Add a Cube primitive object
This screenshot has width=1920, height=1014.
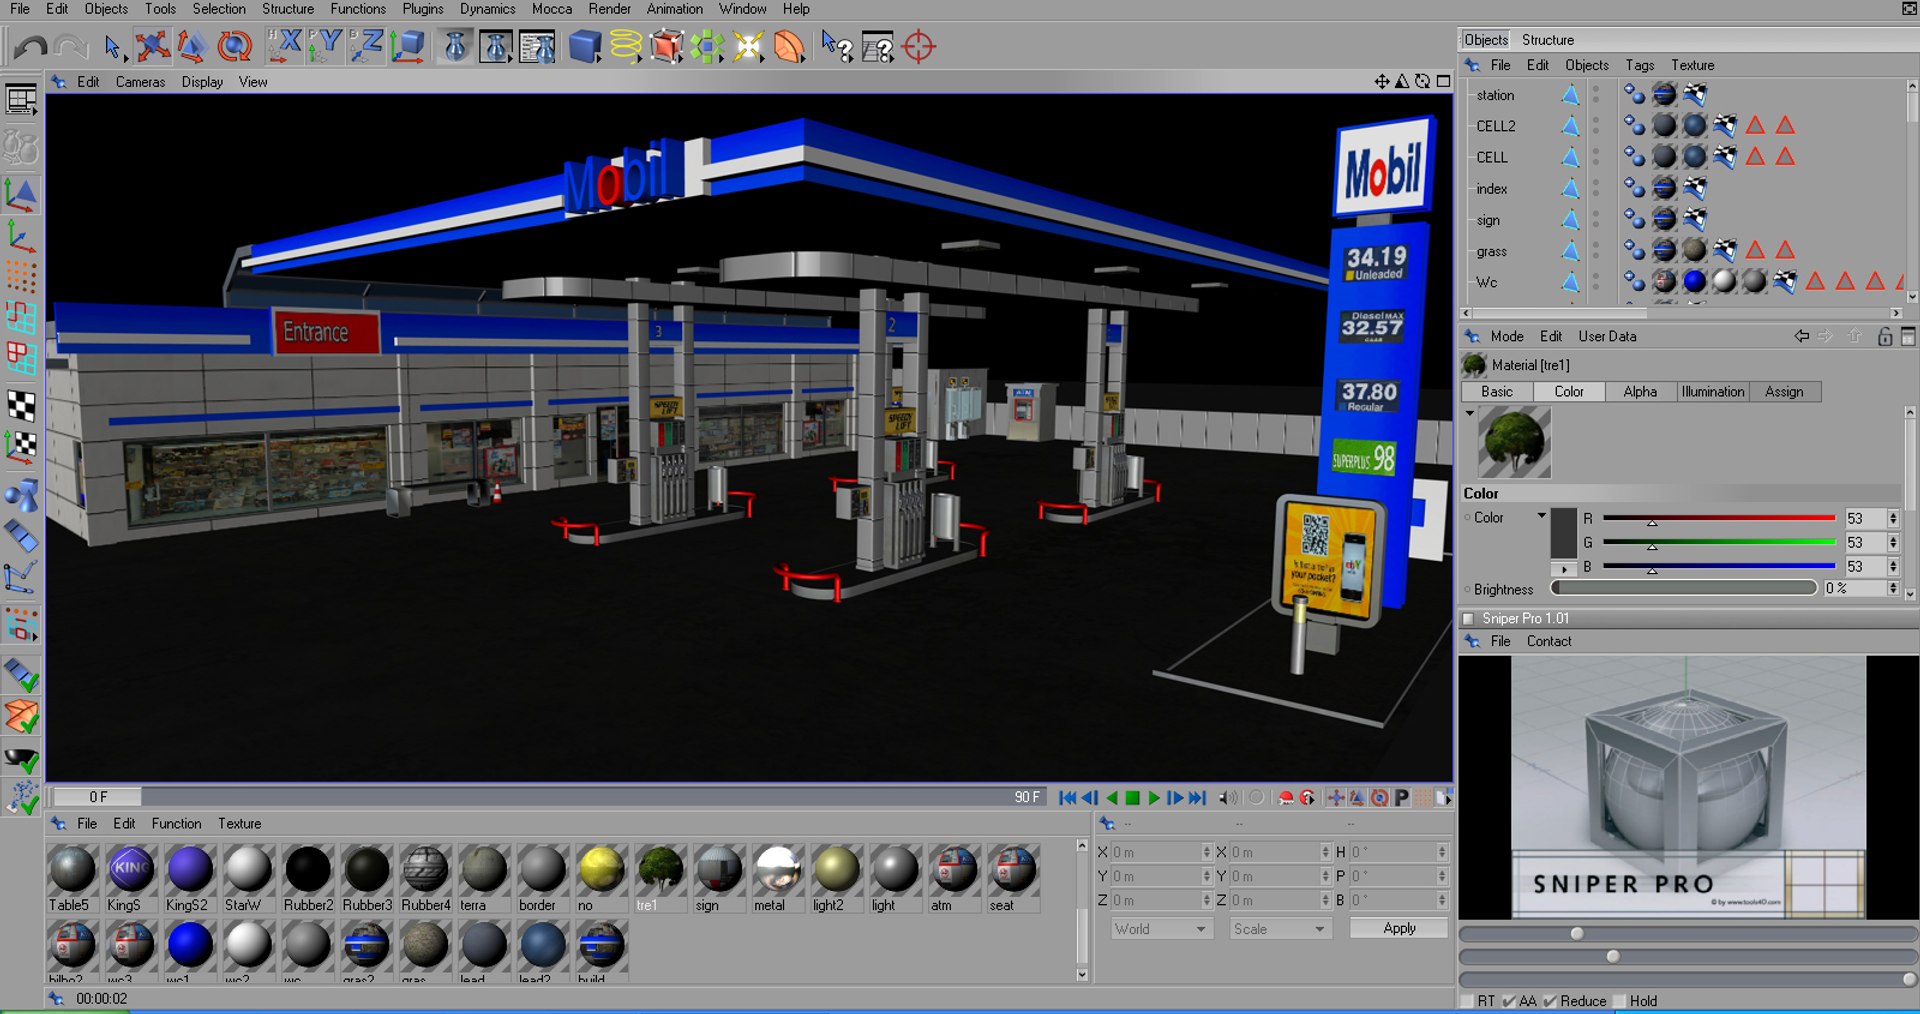pyautogui.click(x=584, y=46)
